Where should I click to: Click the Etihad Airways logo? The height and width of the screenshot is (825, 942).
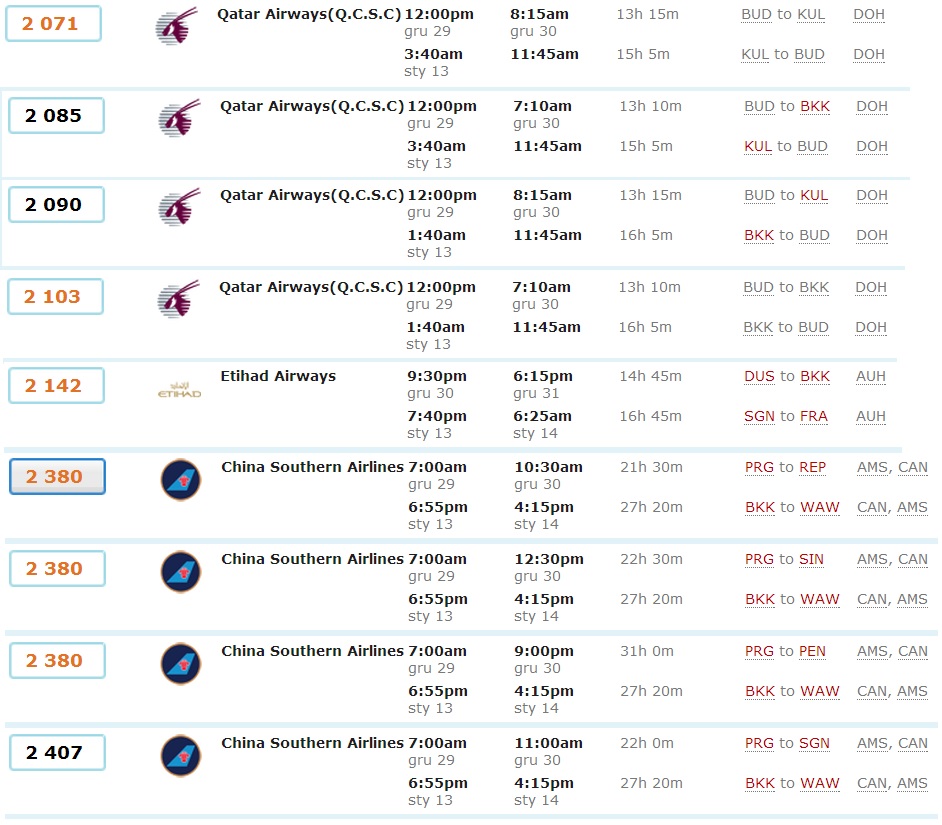point(179,390)
